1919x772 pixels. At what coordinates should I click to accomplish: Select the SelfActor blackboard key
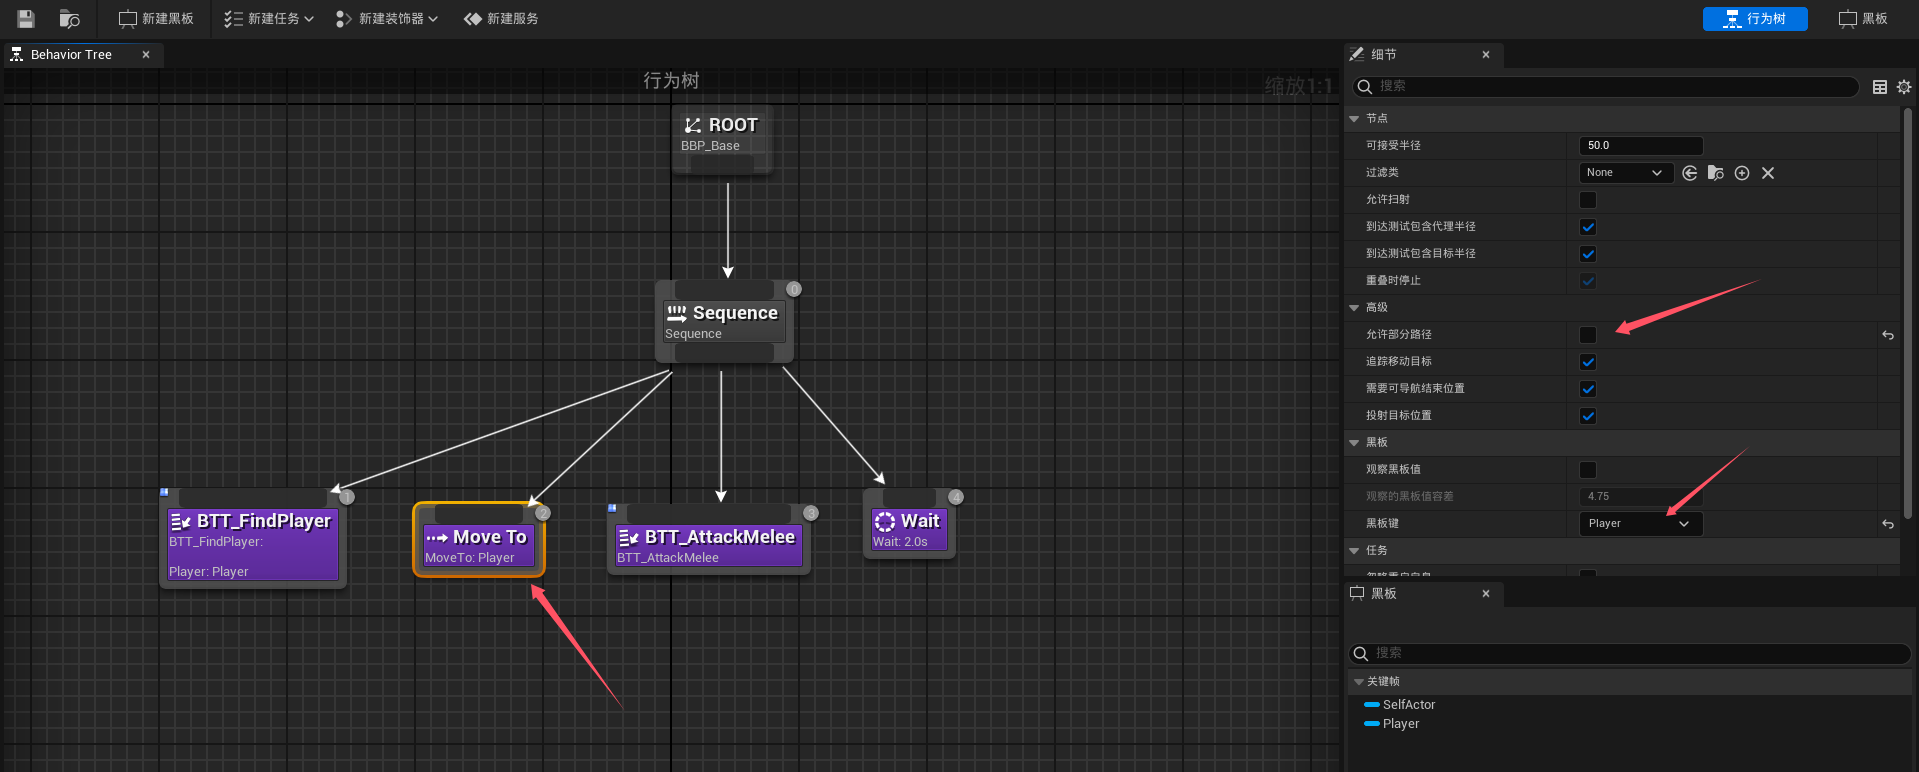1408,705
